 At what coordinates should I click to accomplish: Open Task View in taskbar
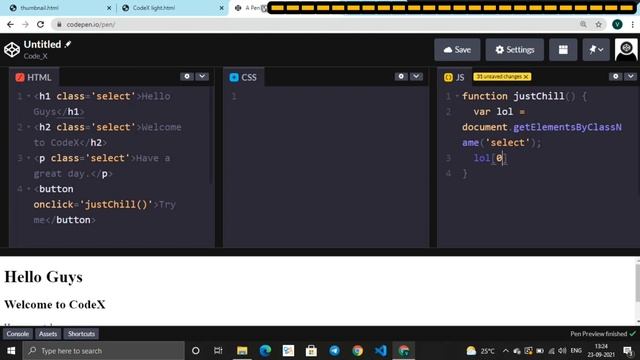(x=218, y=351)
